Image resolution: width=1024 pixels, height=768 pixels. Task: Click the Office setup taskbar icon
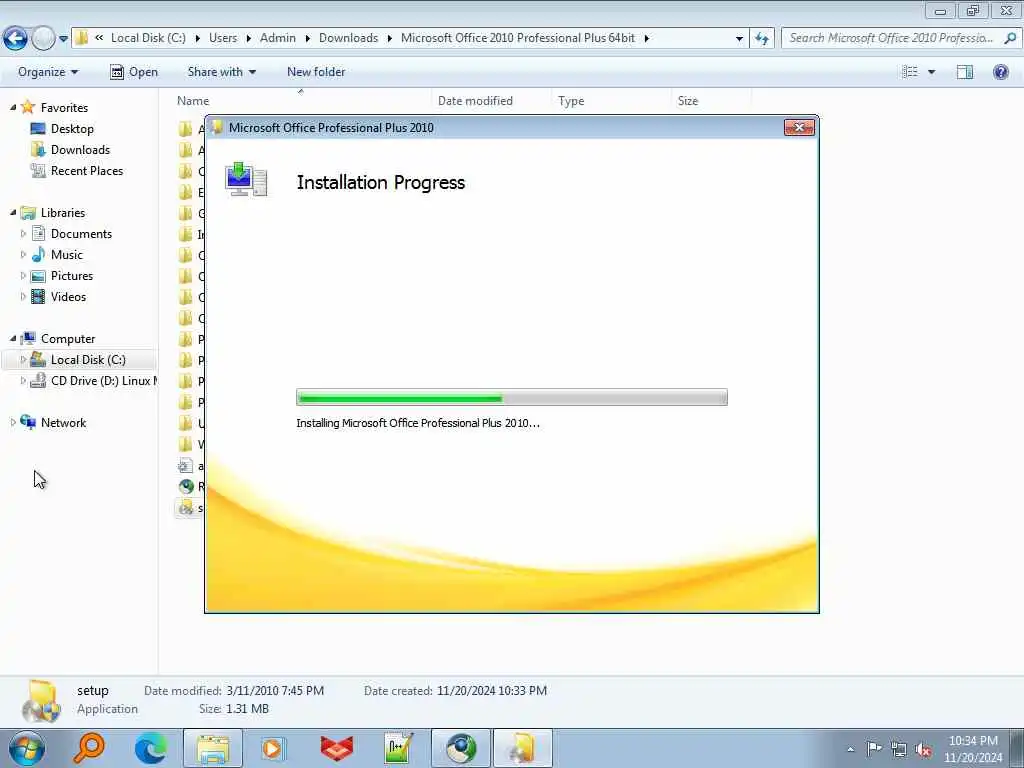click(522, 748)
